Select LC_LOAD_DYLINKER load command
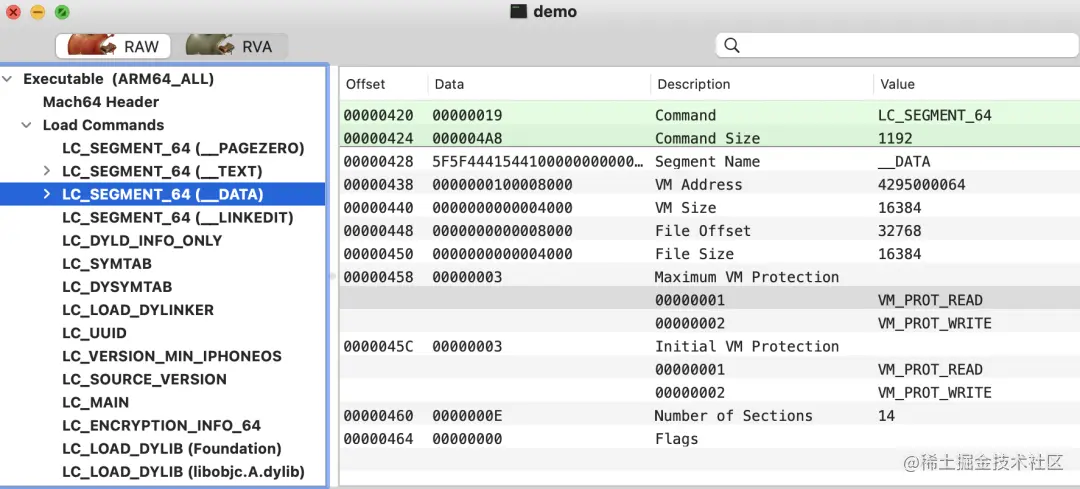Screen dimensions: 1080x489 point(138,310)
